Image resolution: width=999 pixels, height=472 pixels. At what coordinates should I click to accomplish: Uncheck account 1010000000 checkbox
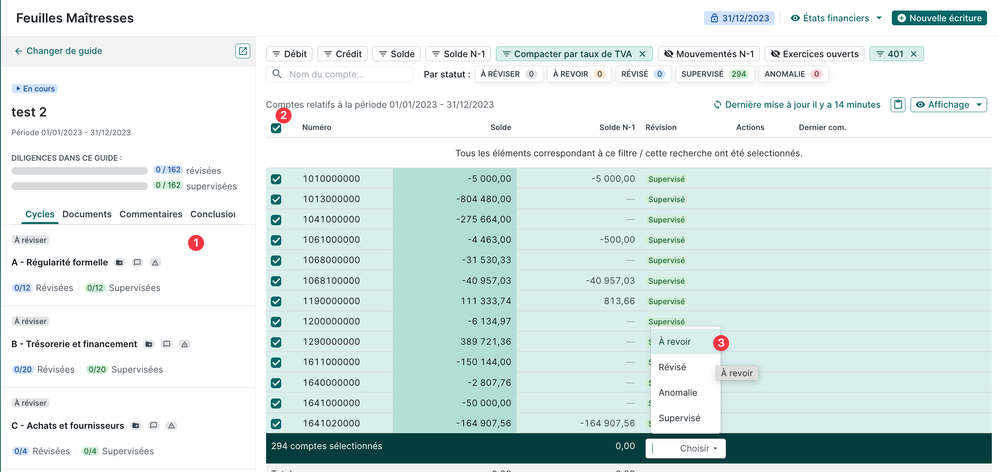coord(276,179)
